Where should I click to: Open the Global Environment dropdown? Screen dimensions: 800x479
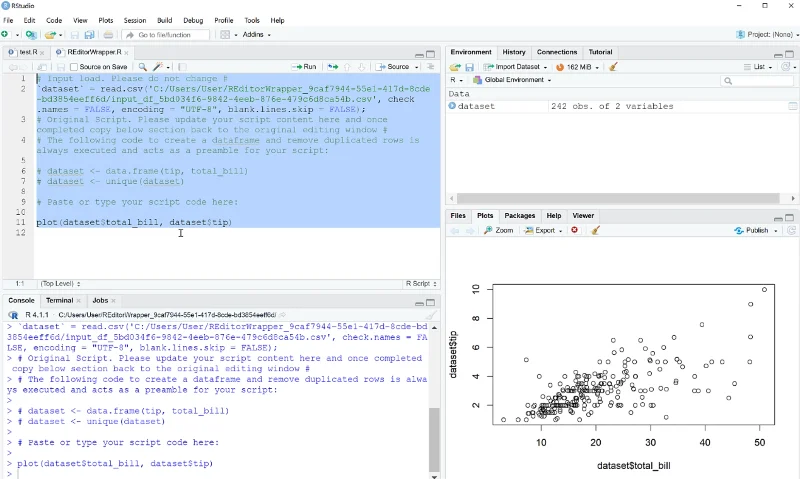(512, 80)
